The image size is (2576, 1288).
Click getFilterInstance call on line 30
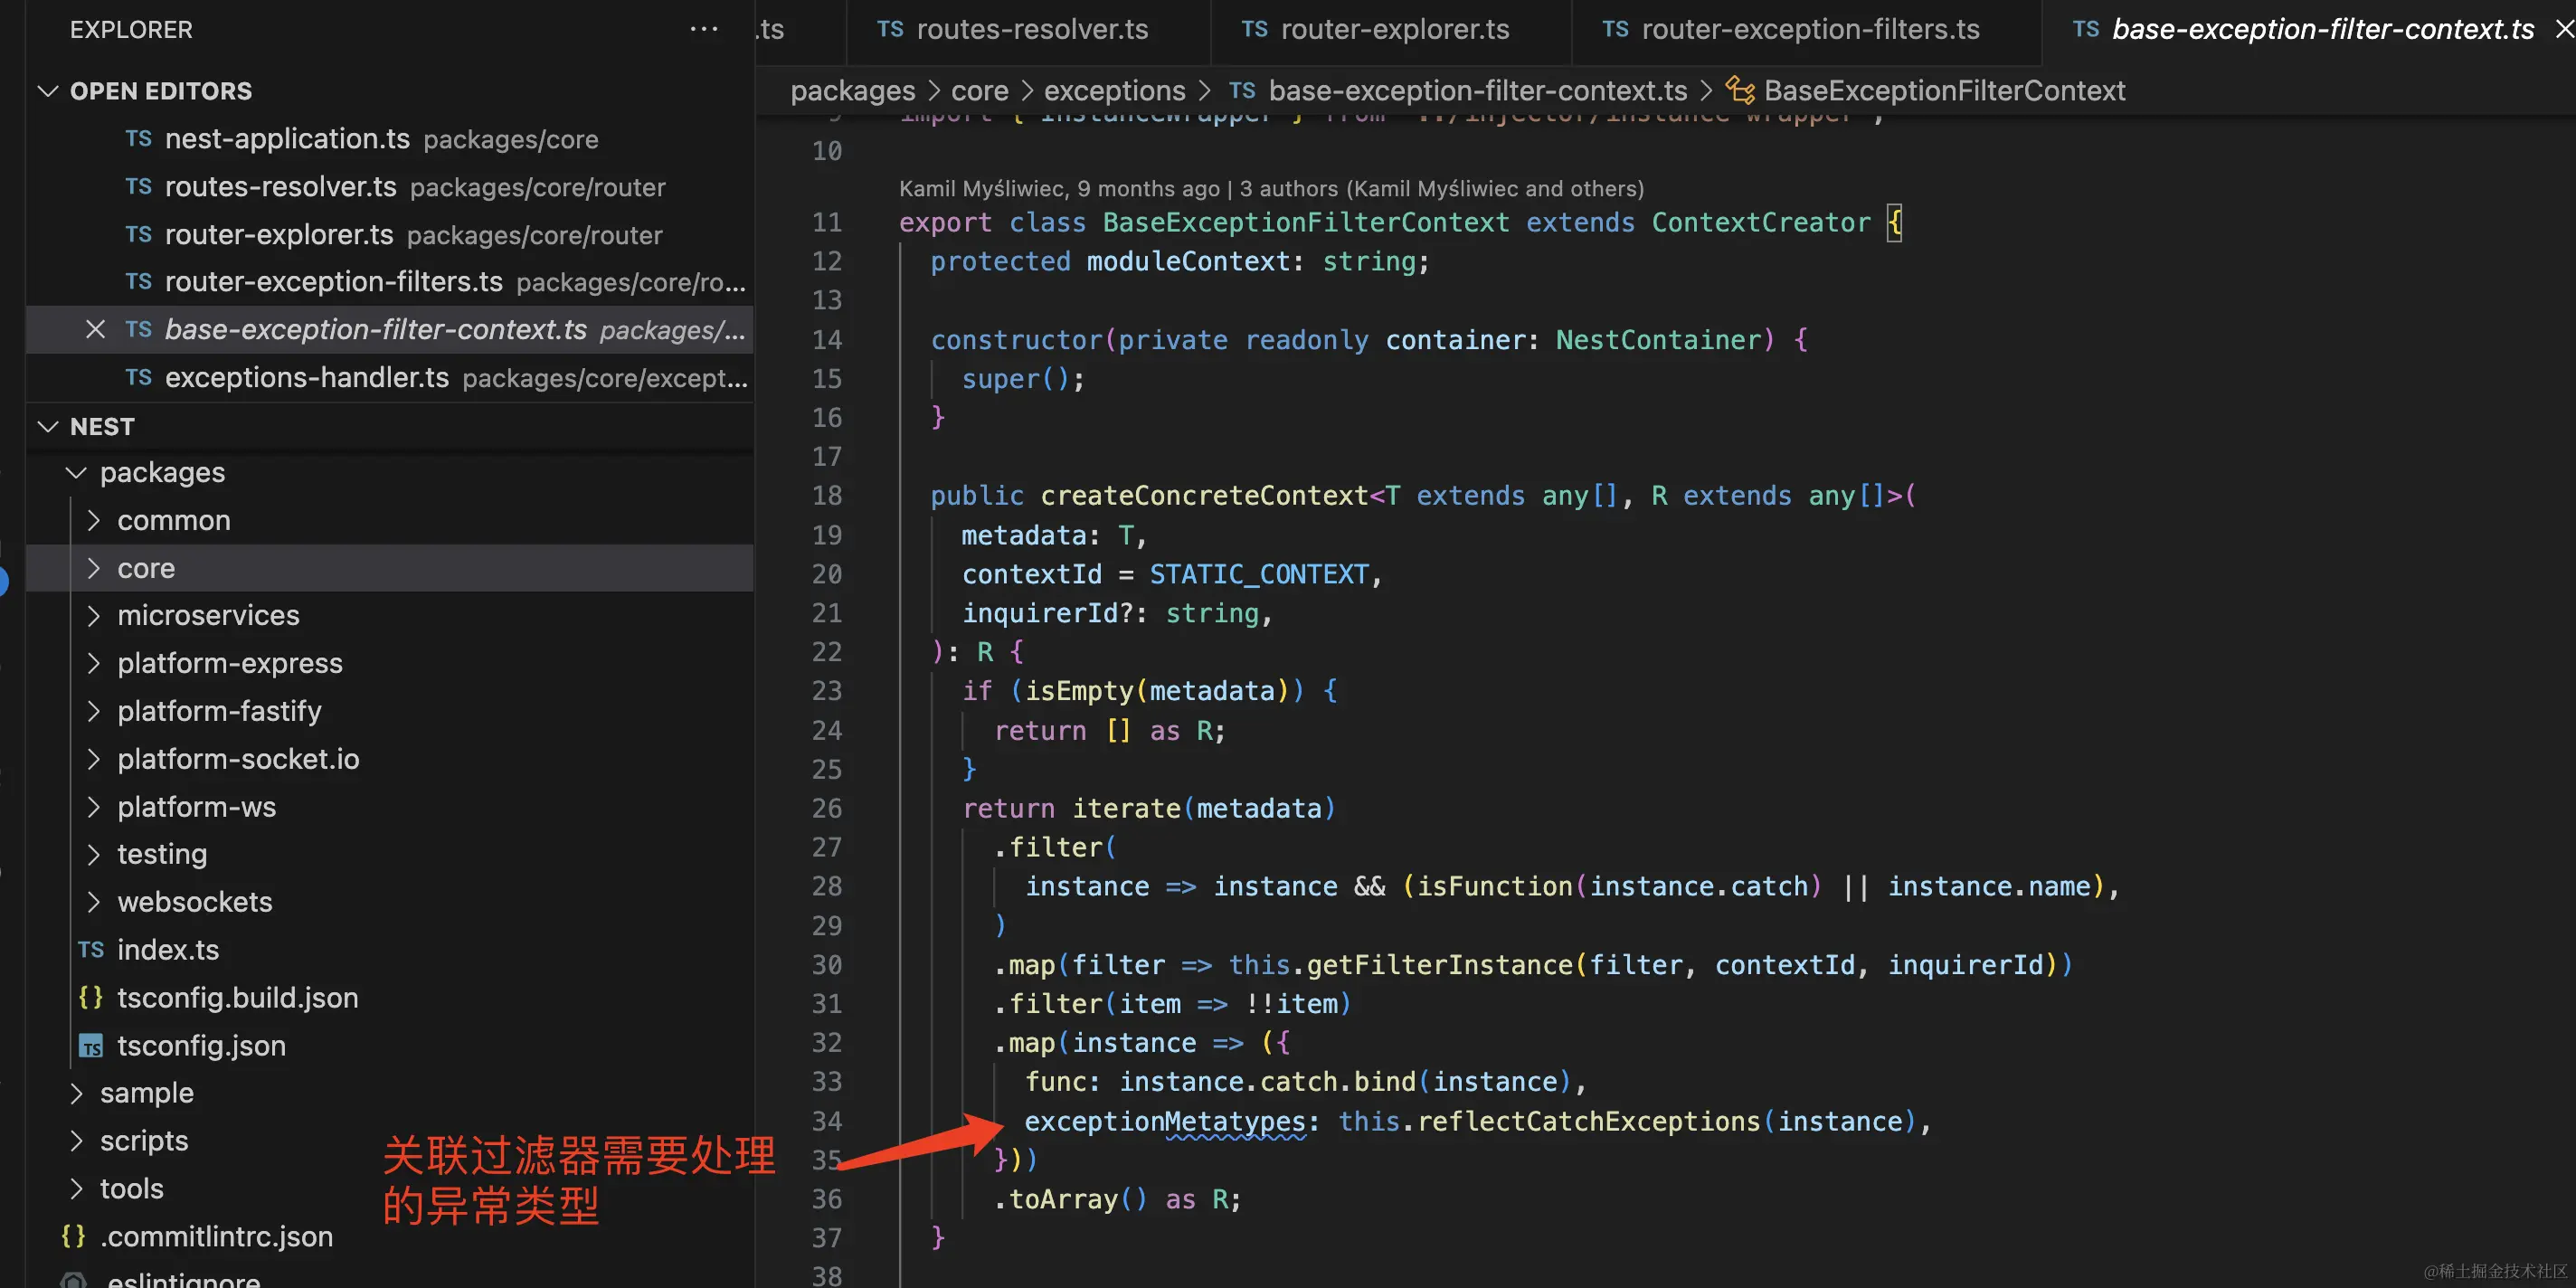[1440, 965]
